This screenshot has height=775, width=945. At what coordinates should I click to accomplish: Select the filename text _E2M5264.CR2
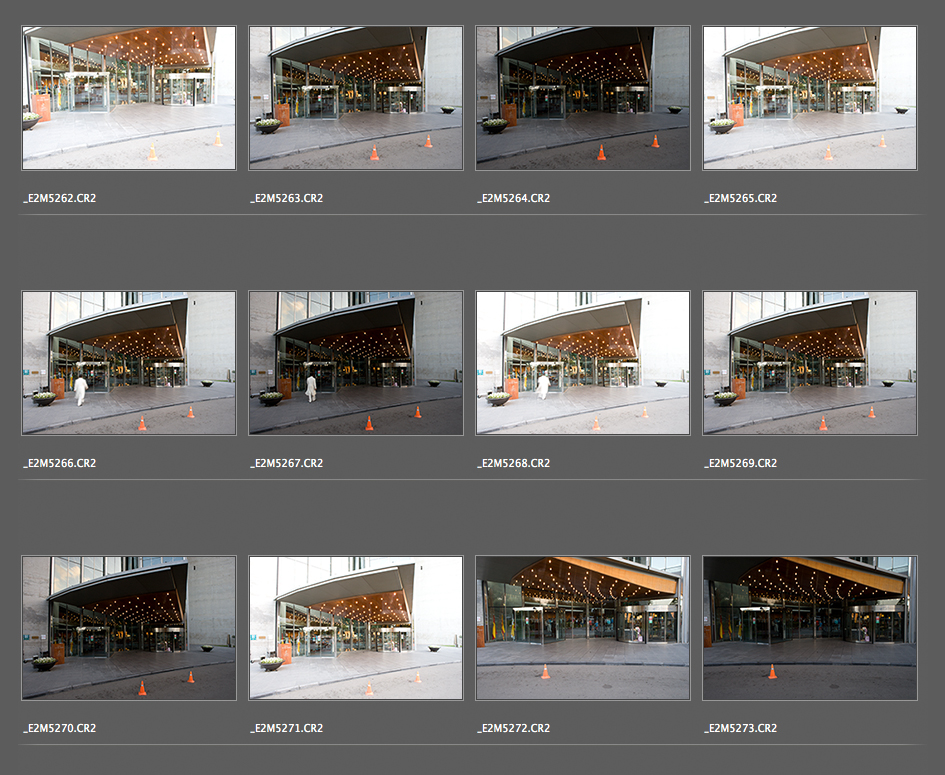point(513,198)
